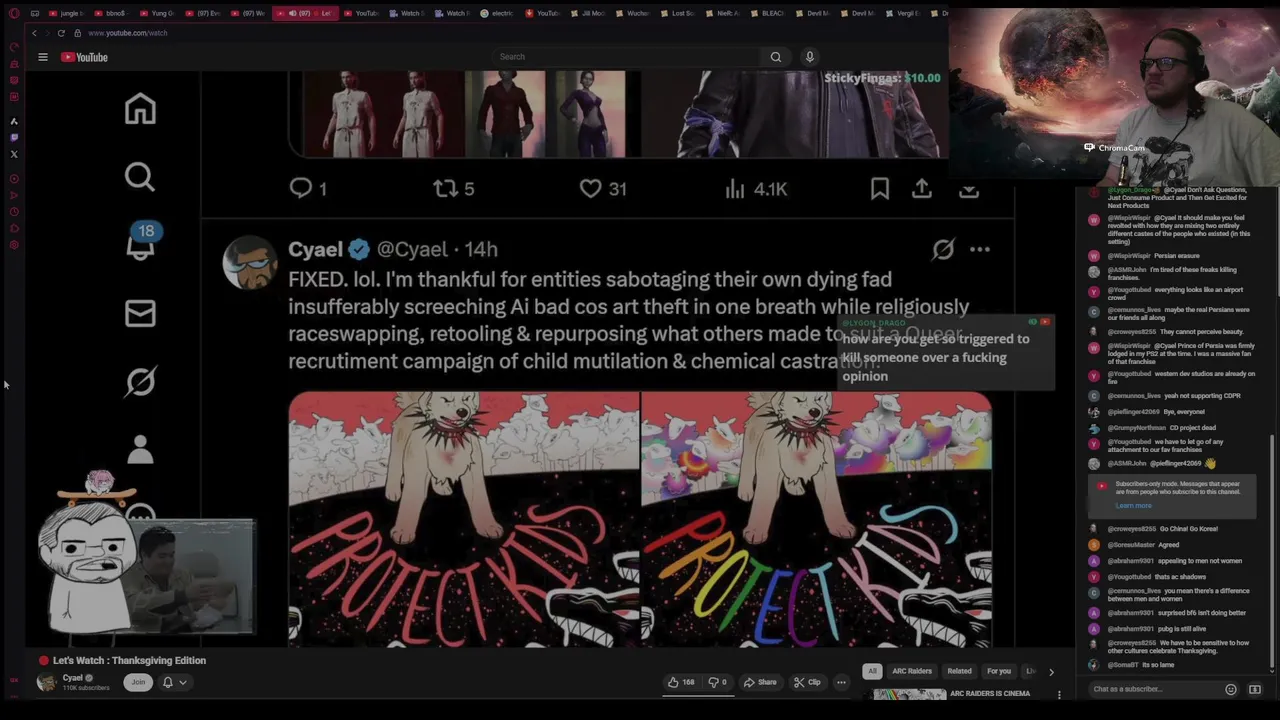Select the Related chip

(959, 671)
